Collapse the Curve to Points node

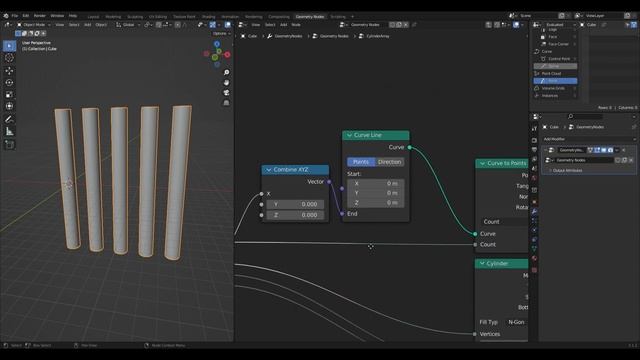(x=482, y=163)
